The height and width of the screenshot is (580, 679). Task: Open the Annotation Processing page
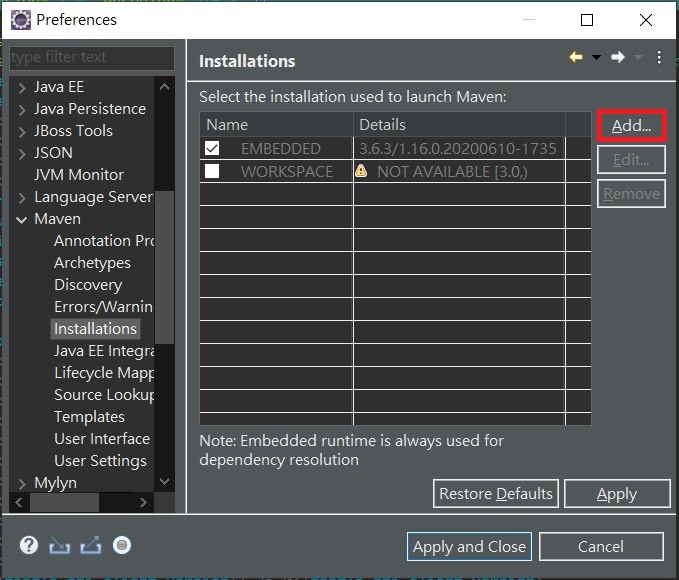tap(104, 240)
